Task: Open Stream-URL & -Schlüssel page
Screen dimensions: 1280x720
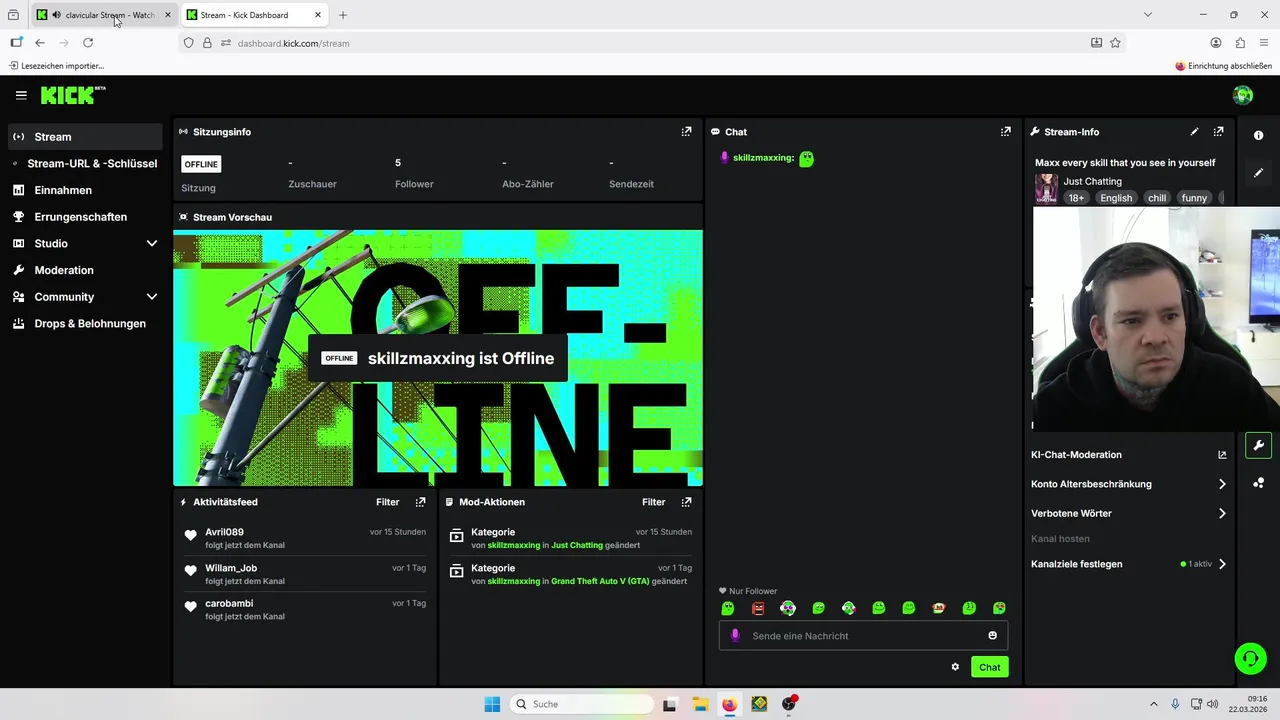Action: [x=85, y=163]
